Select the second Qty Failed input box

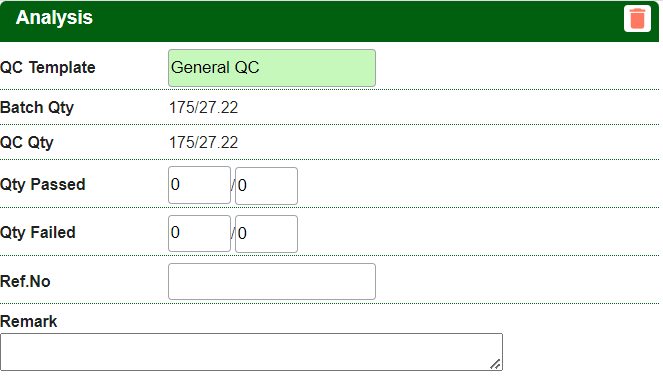pyautogui.click(x=266, y=234)
